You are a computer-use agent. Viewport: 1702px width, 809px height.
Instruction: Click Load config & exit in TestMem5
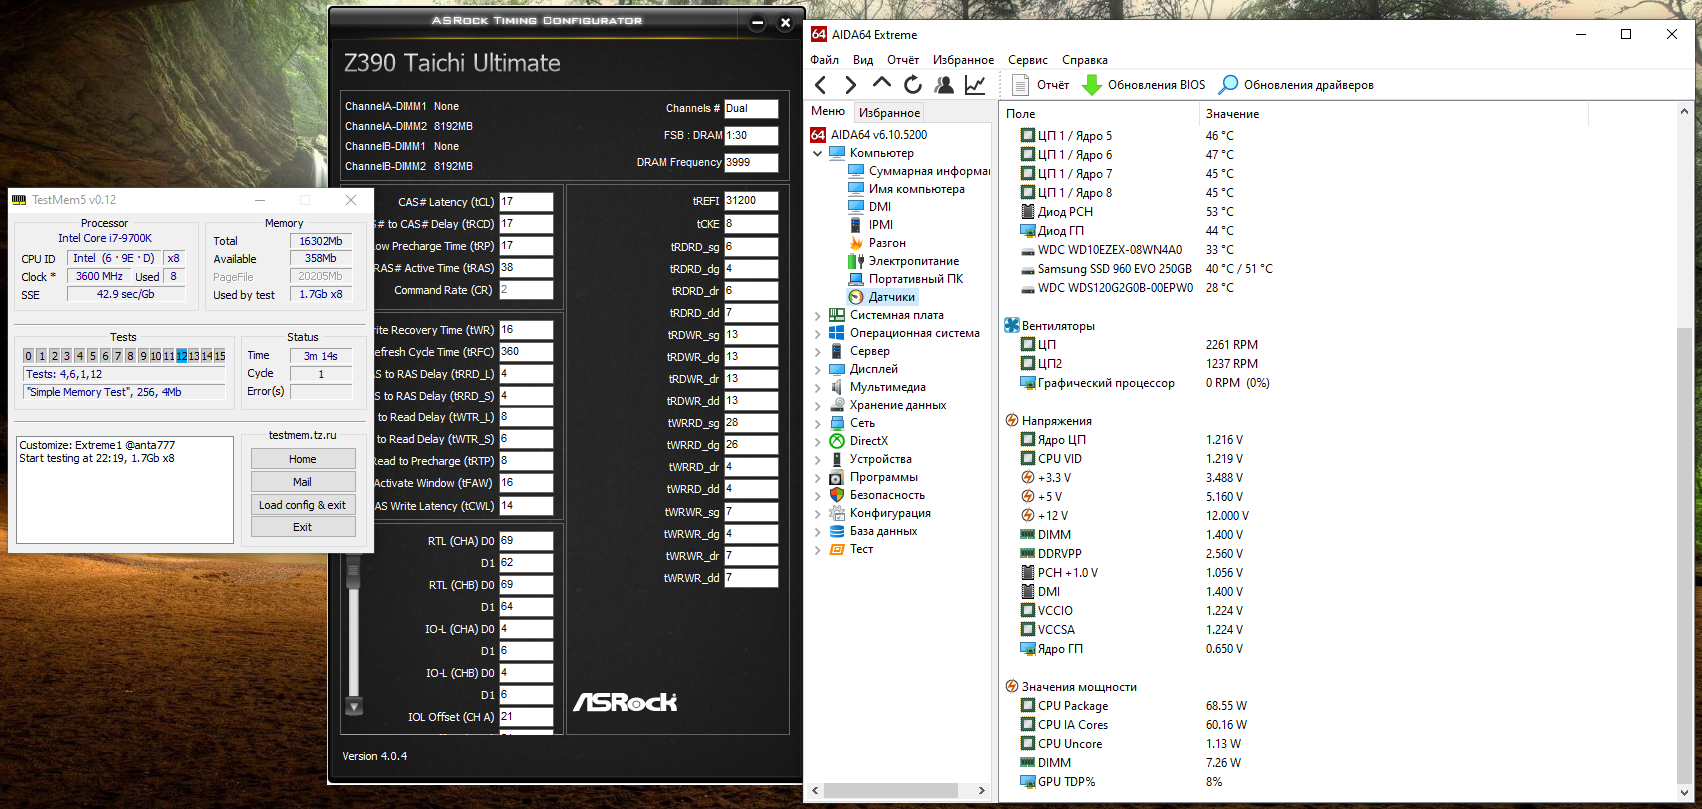(303, 505)
